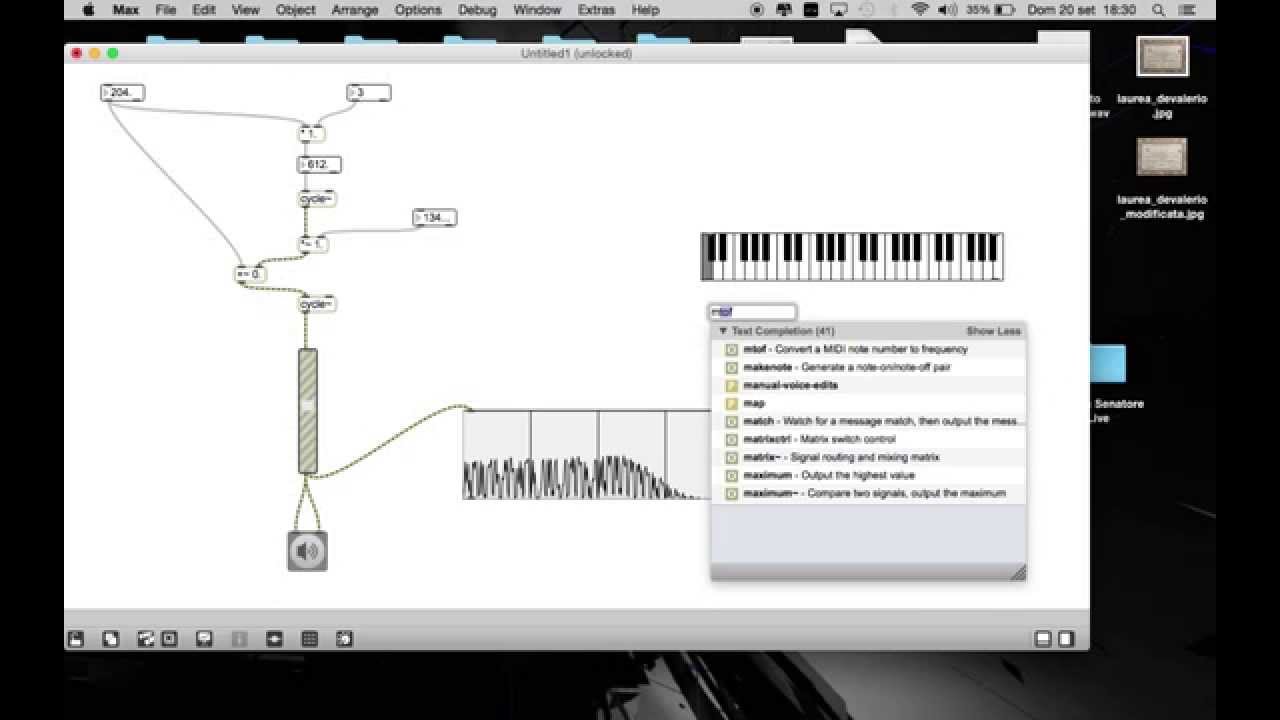Click the battery 35% indicator
1280x720 pixels.
click(x=991, y=10)
